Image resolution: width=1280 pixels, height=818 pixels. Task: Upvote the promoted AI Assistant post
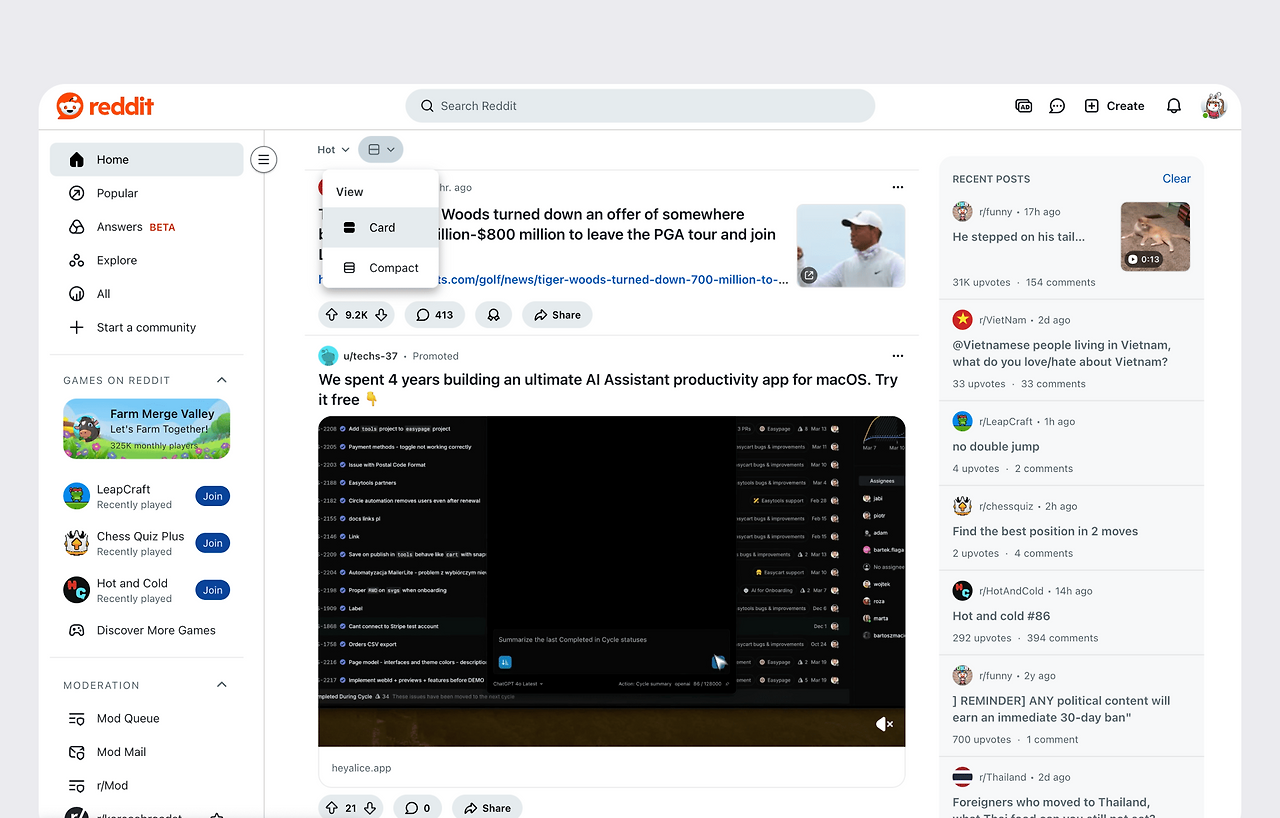click(332, 808)
